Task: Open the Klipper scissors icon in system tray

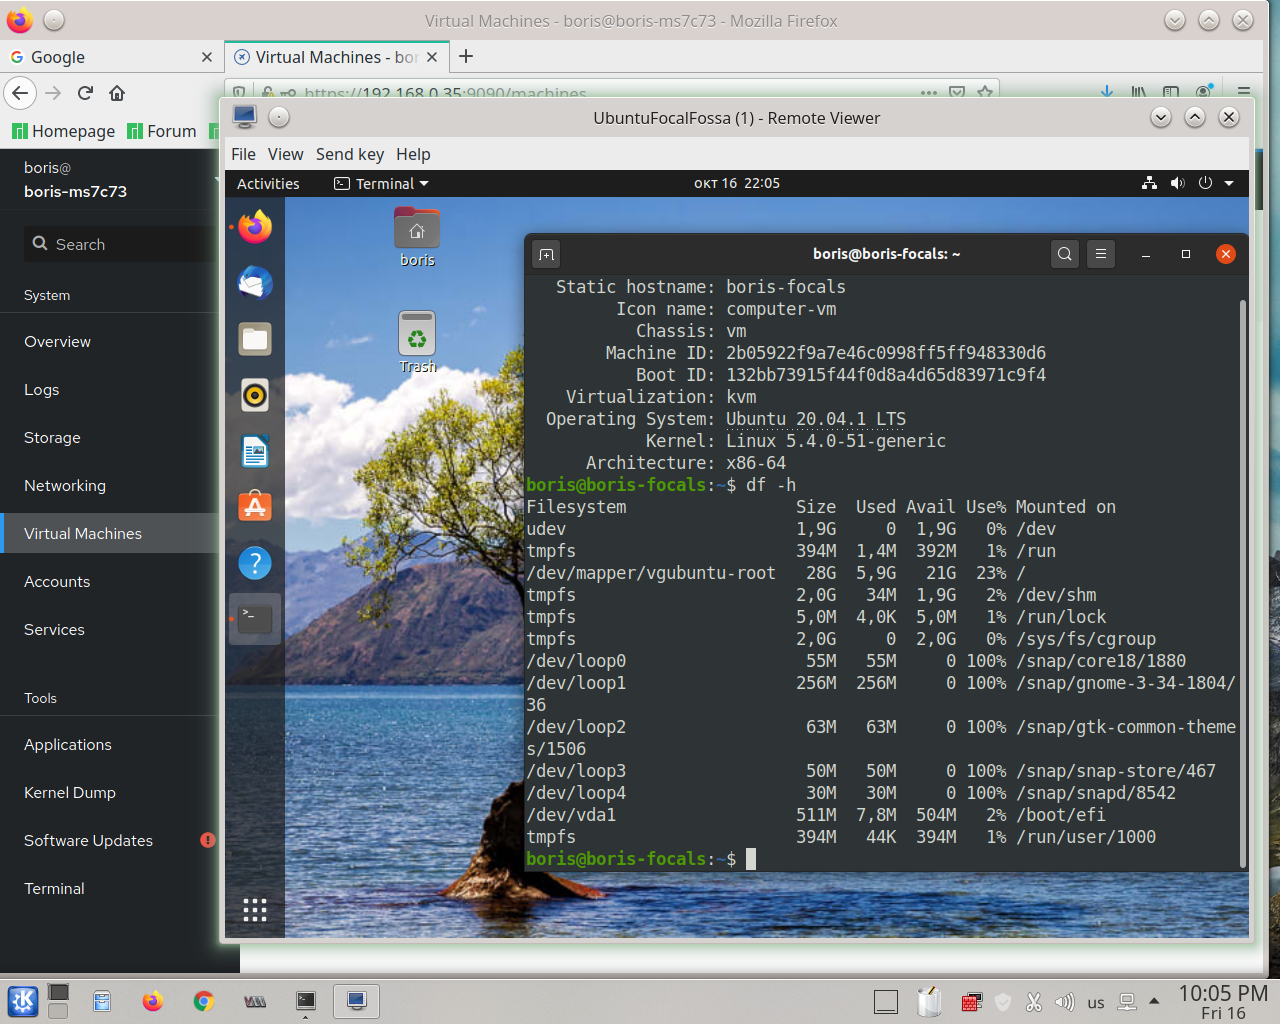Action: (1033, 1001)
